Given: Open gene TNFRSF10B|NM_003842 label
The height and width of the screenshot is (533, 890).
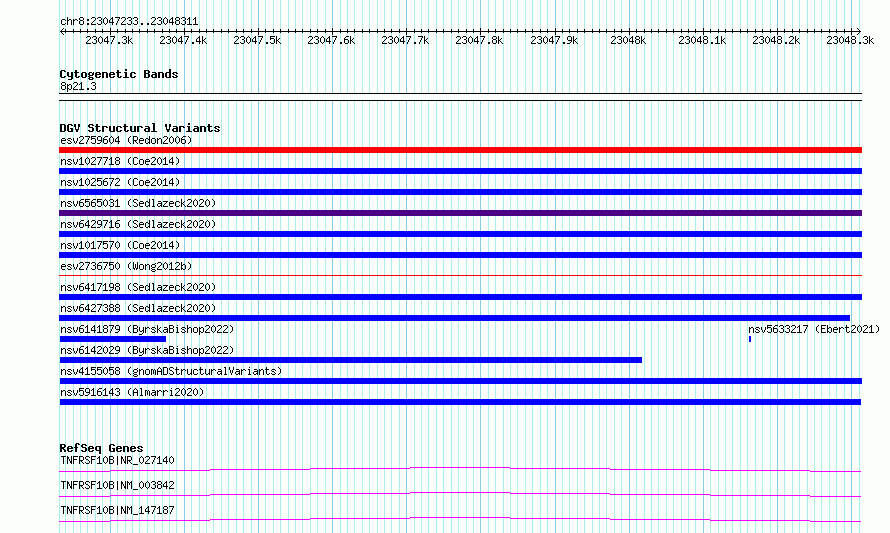Looking at the screenshot, I should (x=117, y=485).
